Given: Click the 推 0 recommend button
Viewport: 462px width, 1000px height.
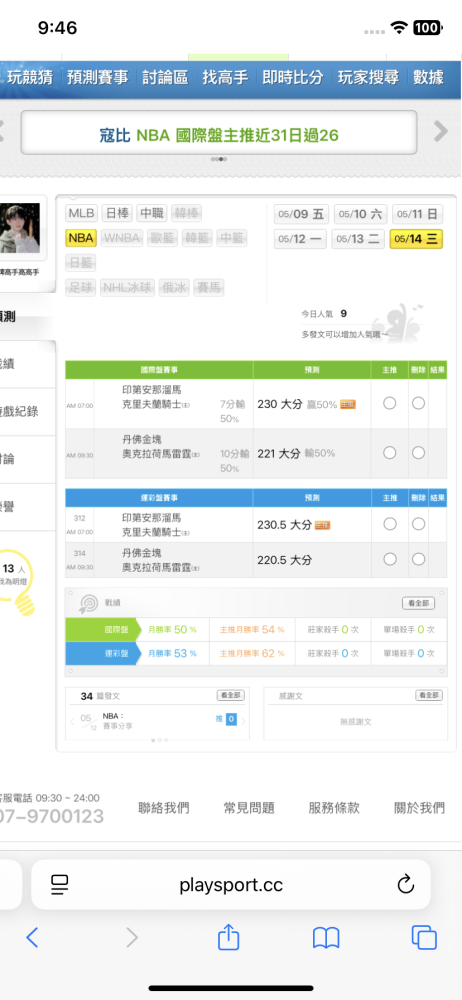Looking at the screenshot, I should pyautogui.click(x=227, y=719).
